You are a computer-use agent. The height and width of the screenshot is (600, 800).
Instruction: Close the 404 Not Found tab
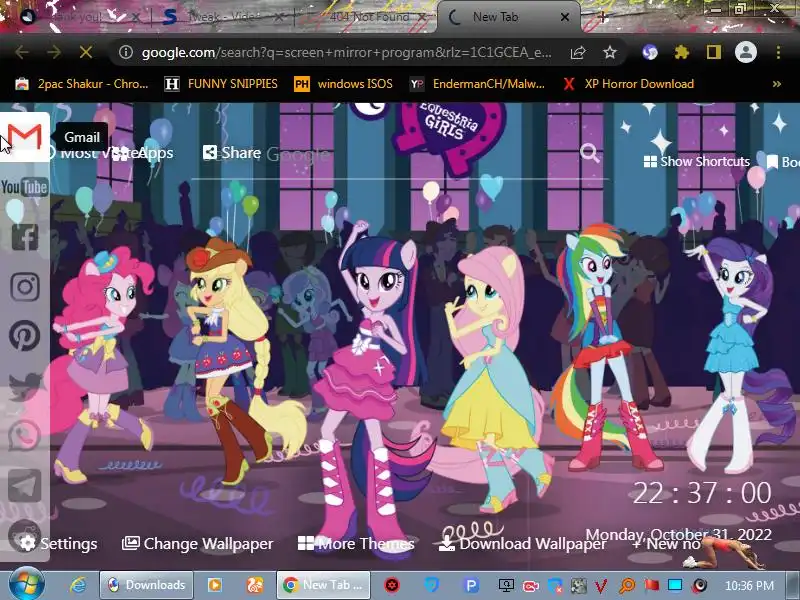422,17
